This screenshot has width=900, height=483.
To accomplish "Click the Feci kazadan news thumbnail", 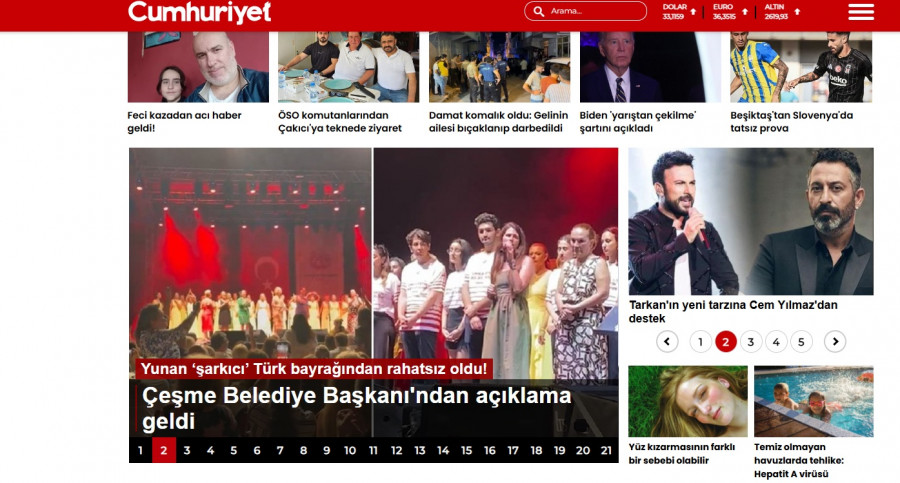I will [x=198, y=67].
